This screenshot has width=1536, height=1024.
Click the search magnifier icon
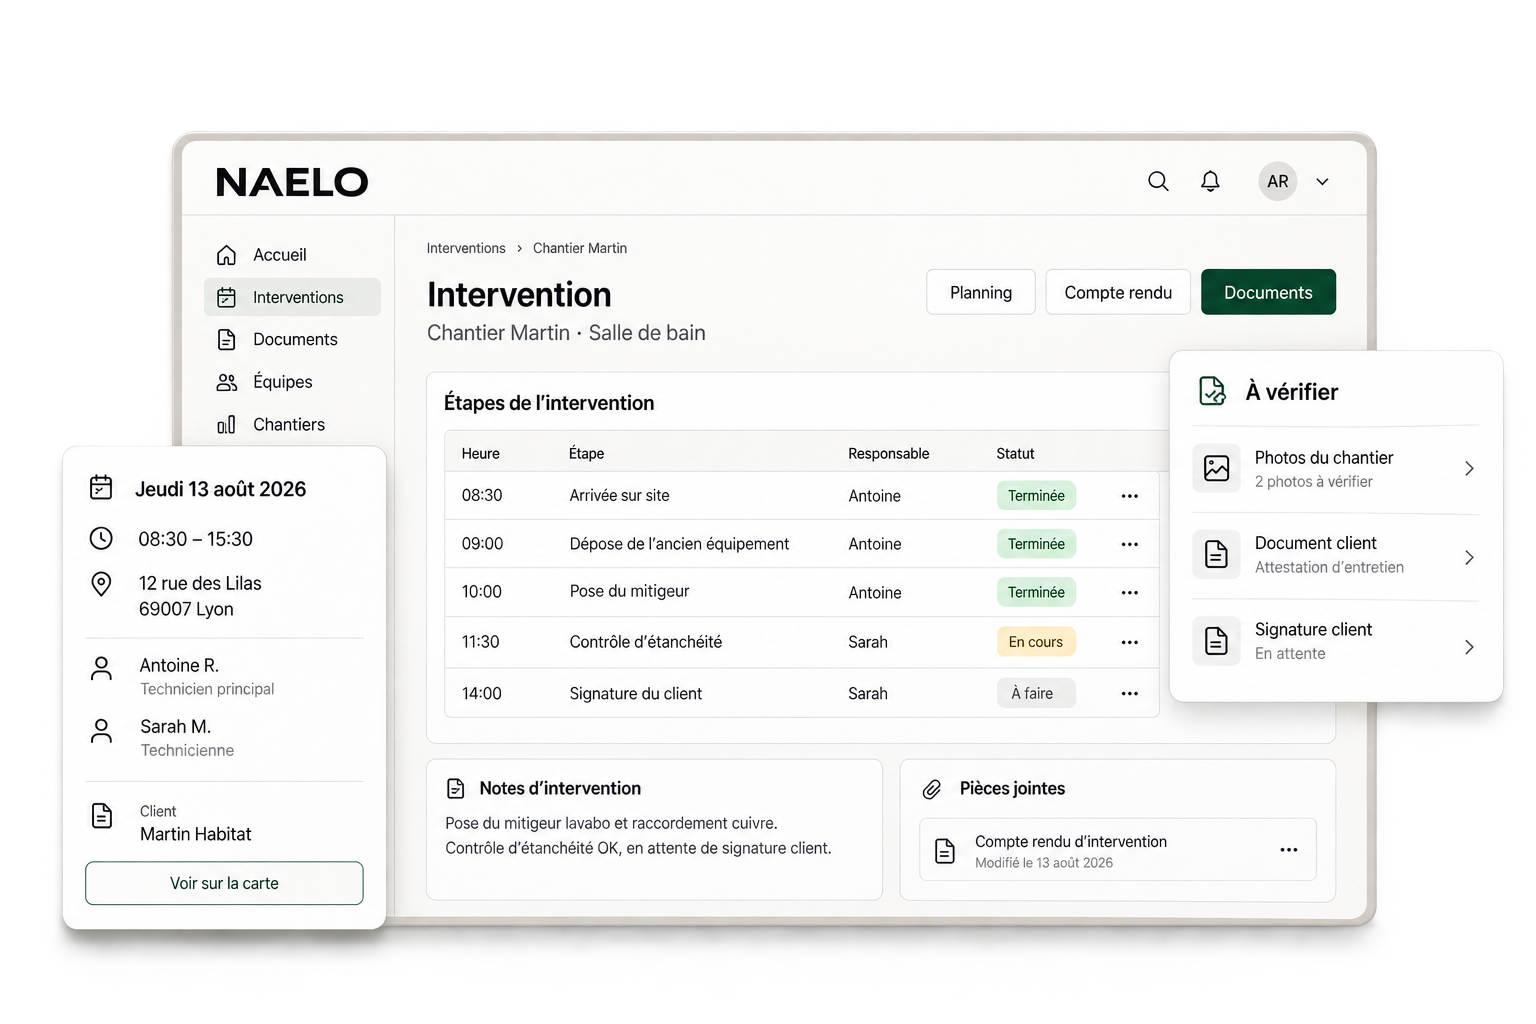click(x=1158, y=181)
